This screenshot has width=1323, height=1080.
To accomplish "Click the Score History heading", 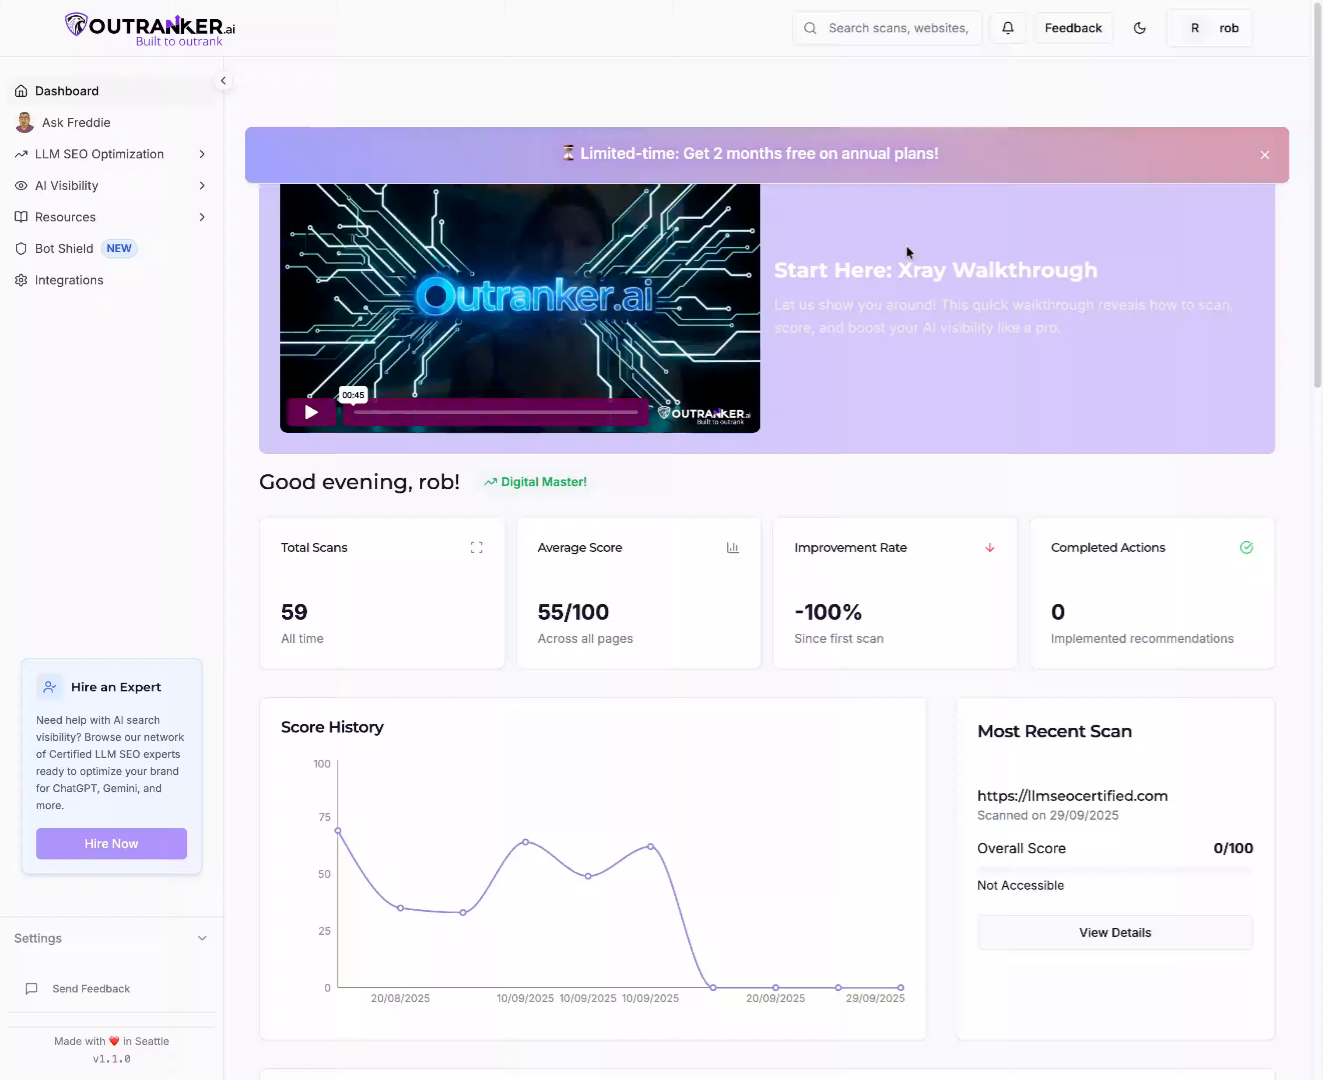I will 332,727.
